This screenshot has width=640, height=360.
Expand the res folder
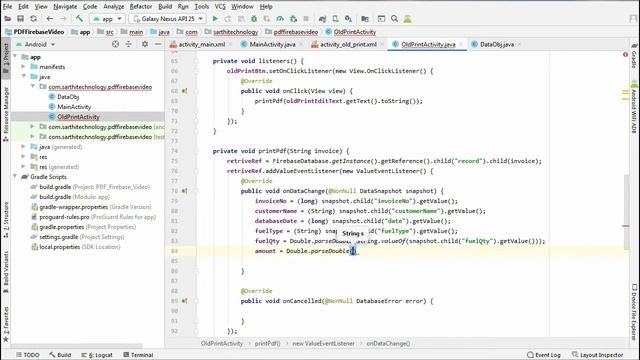[x=23, y=157]
